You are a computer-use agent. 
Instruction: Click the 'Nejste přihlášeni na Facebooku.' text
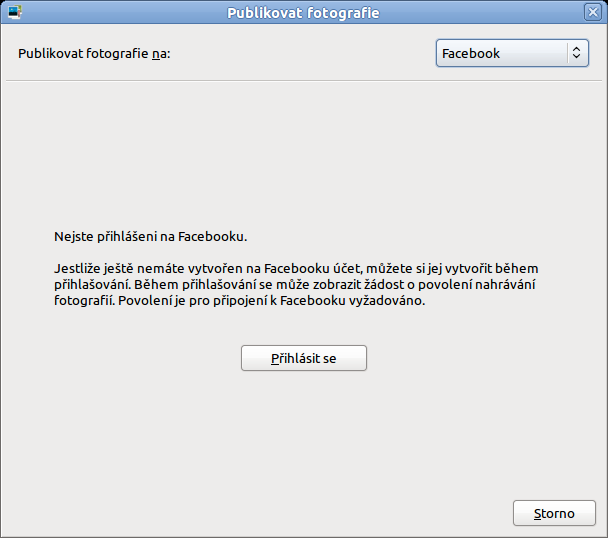click(x=150, y=236)
